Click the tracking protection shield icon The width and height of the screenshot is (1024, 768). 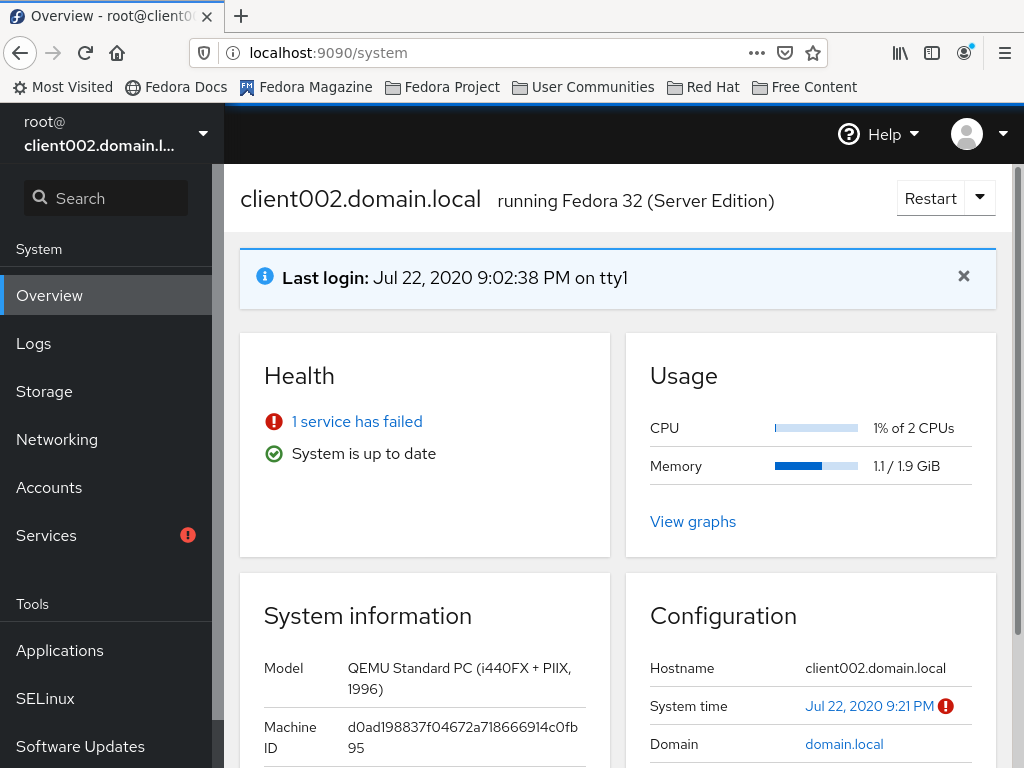(204, 53)
